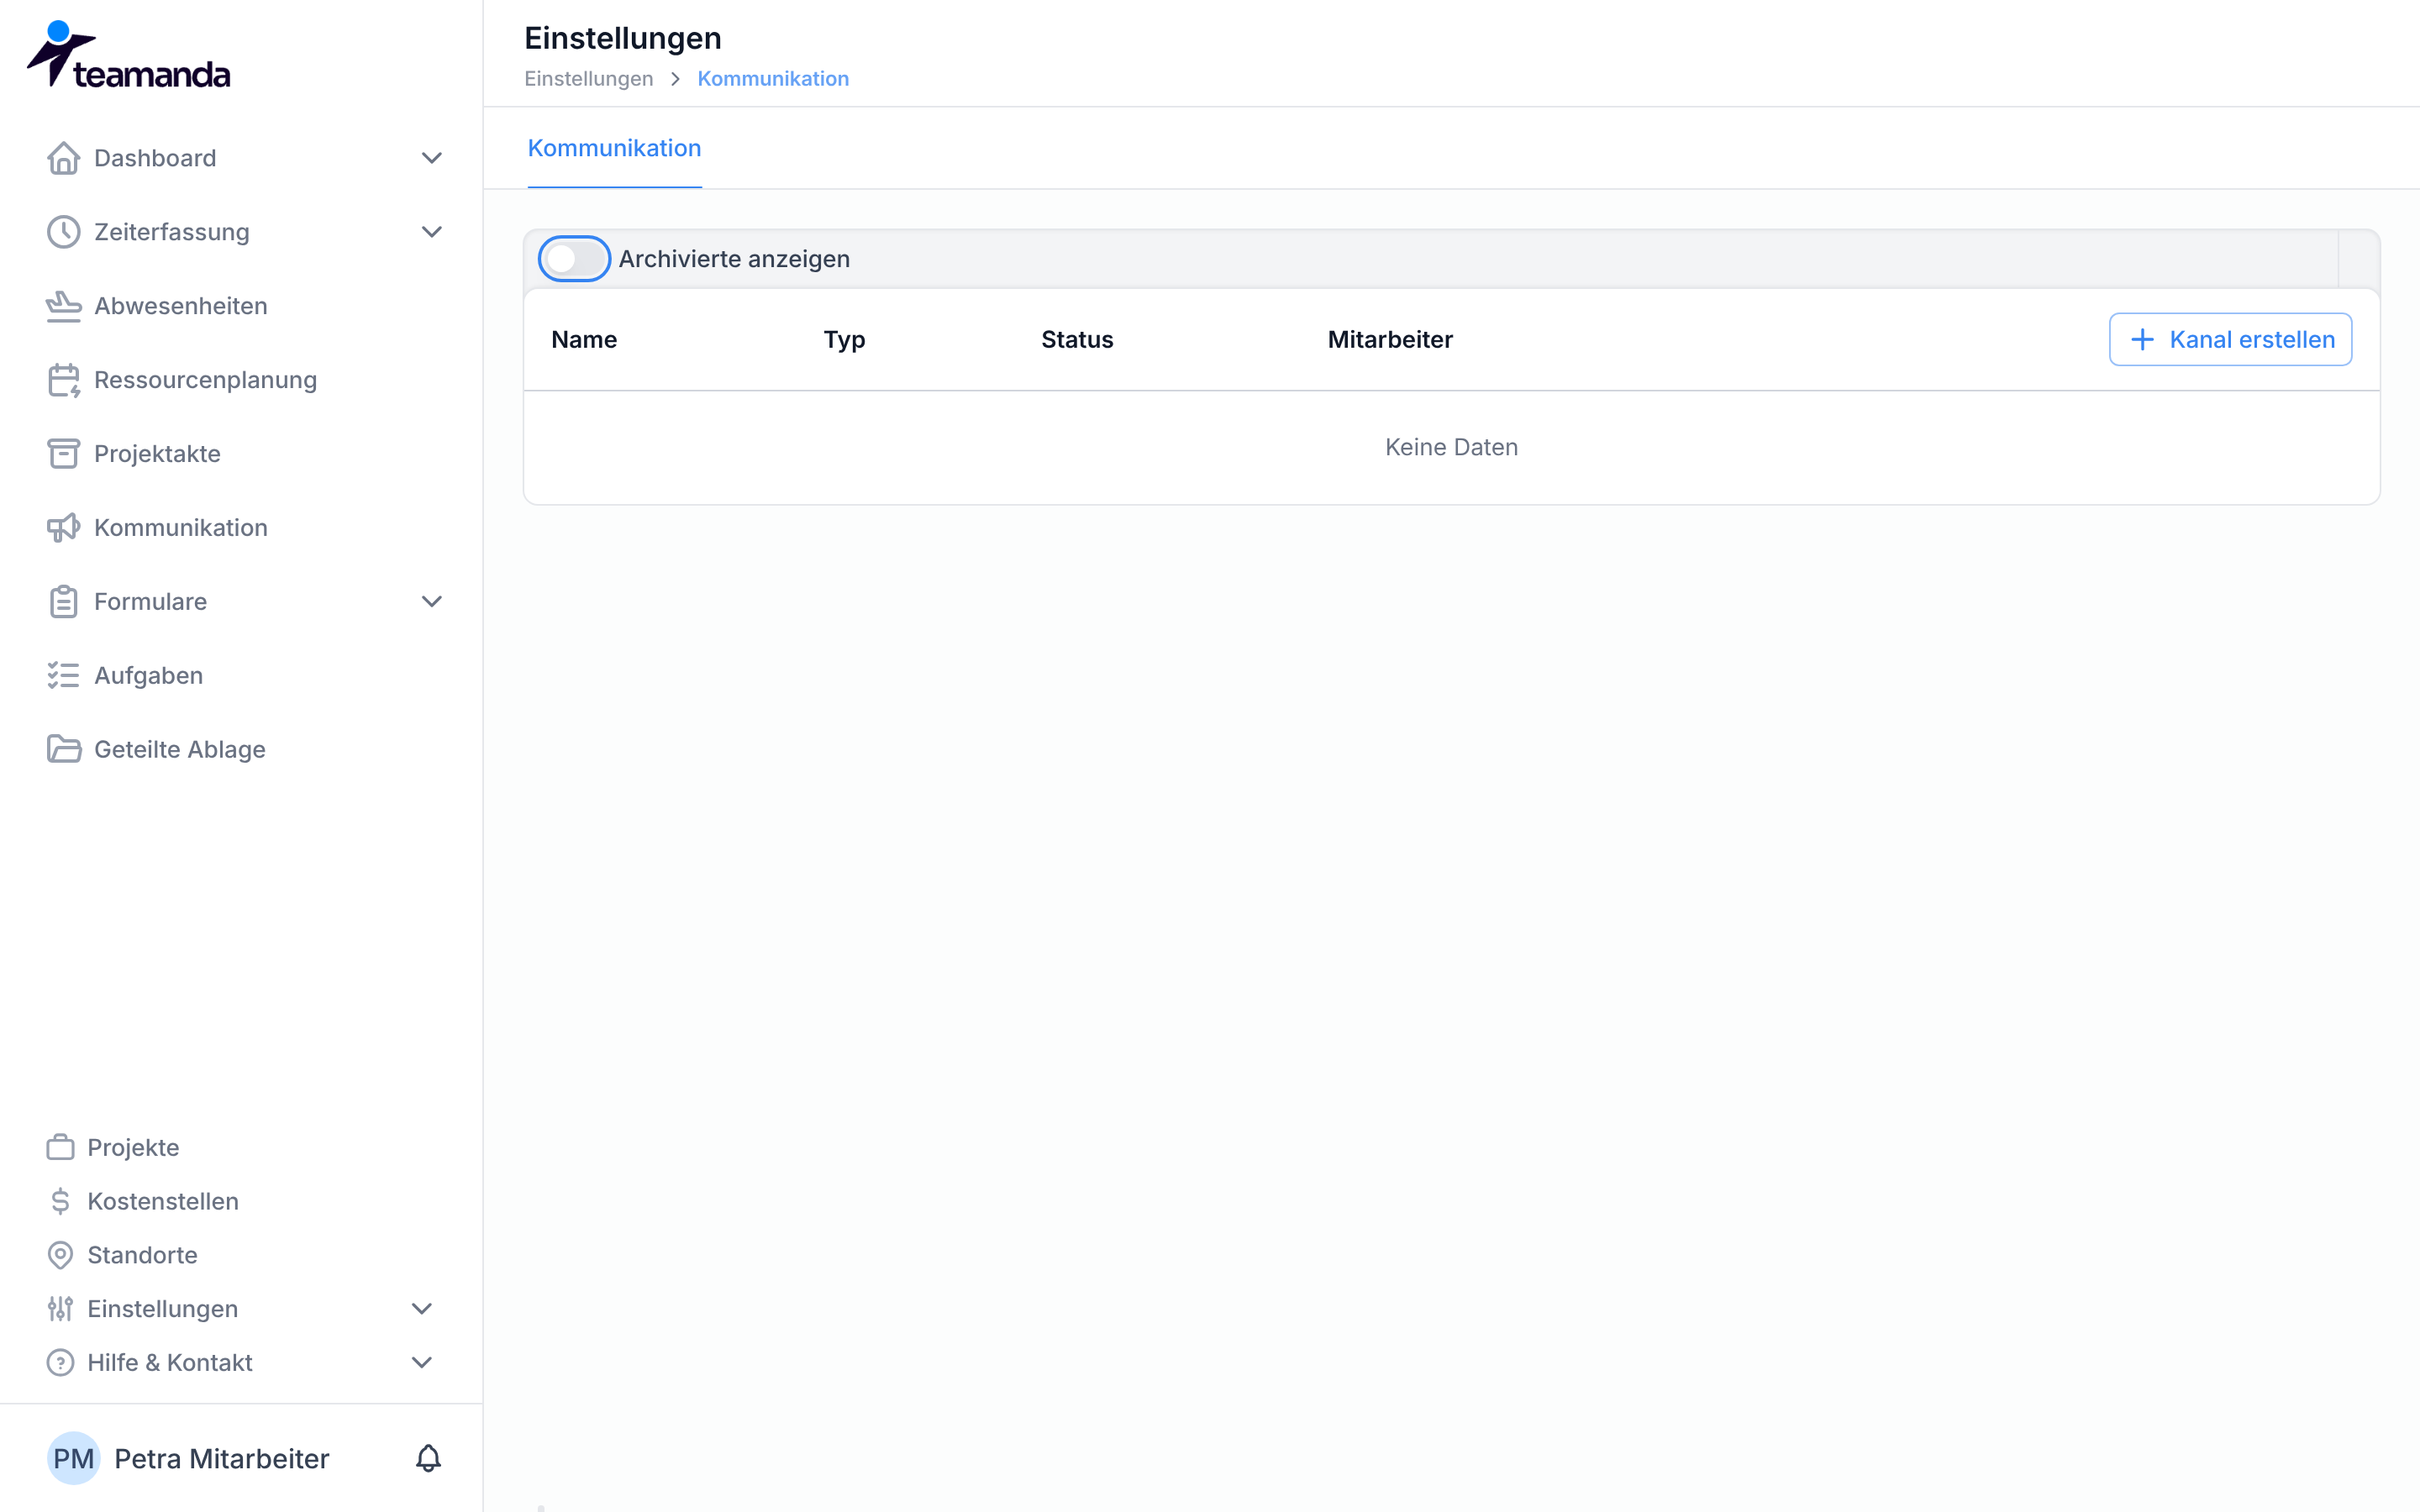The image size is (2420, 1512).
Task: Click the Kostenstellen dollar icon
Action: click(60, 1201)
